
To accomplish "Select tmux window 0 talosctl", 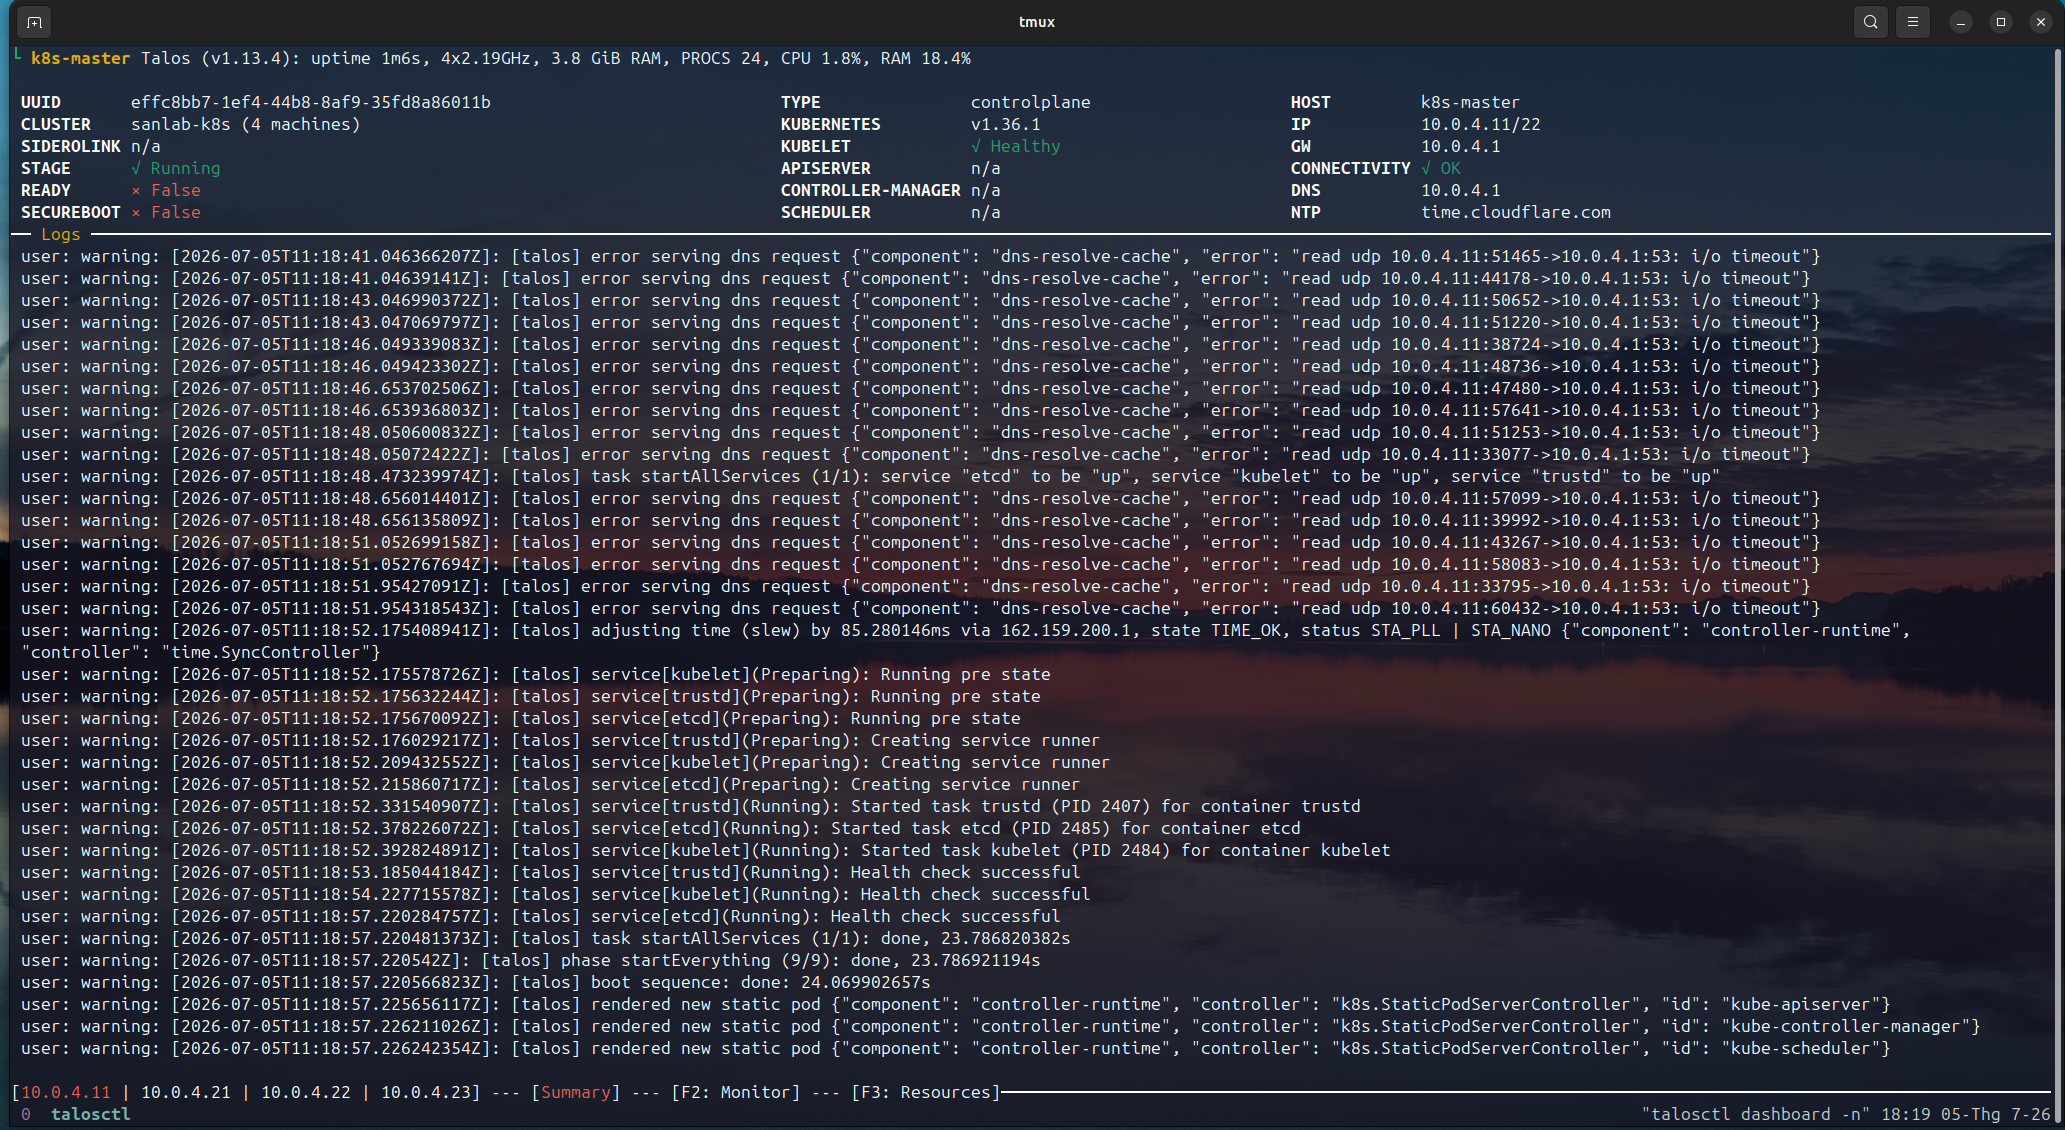I will 76,1114.
